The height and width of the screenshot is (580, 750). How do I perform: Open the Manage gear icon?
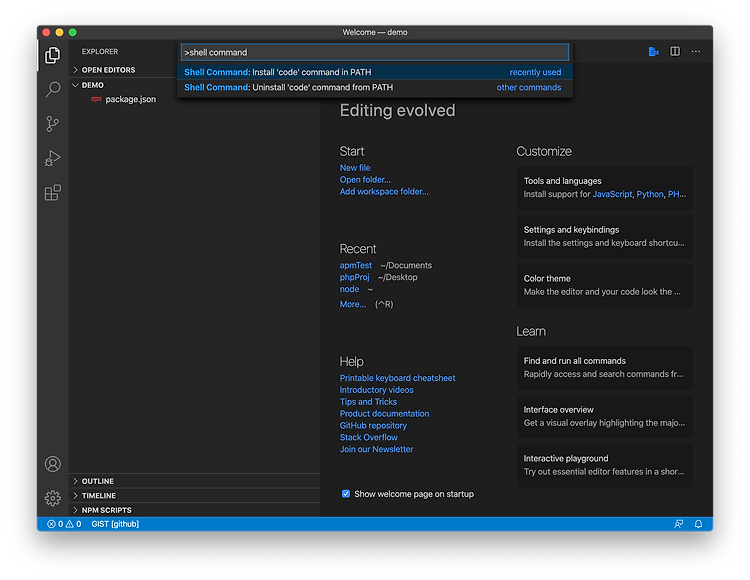(53, 498)
